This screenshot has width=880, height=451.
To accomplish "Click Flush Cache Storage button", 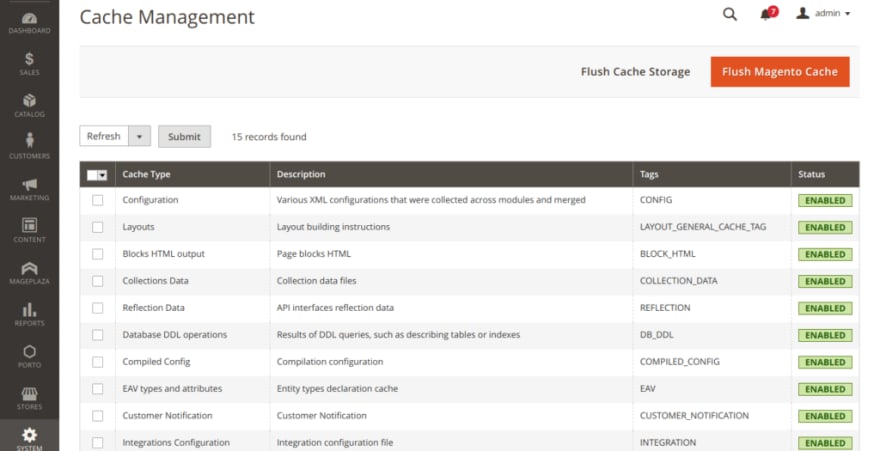I will point(635,72).
